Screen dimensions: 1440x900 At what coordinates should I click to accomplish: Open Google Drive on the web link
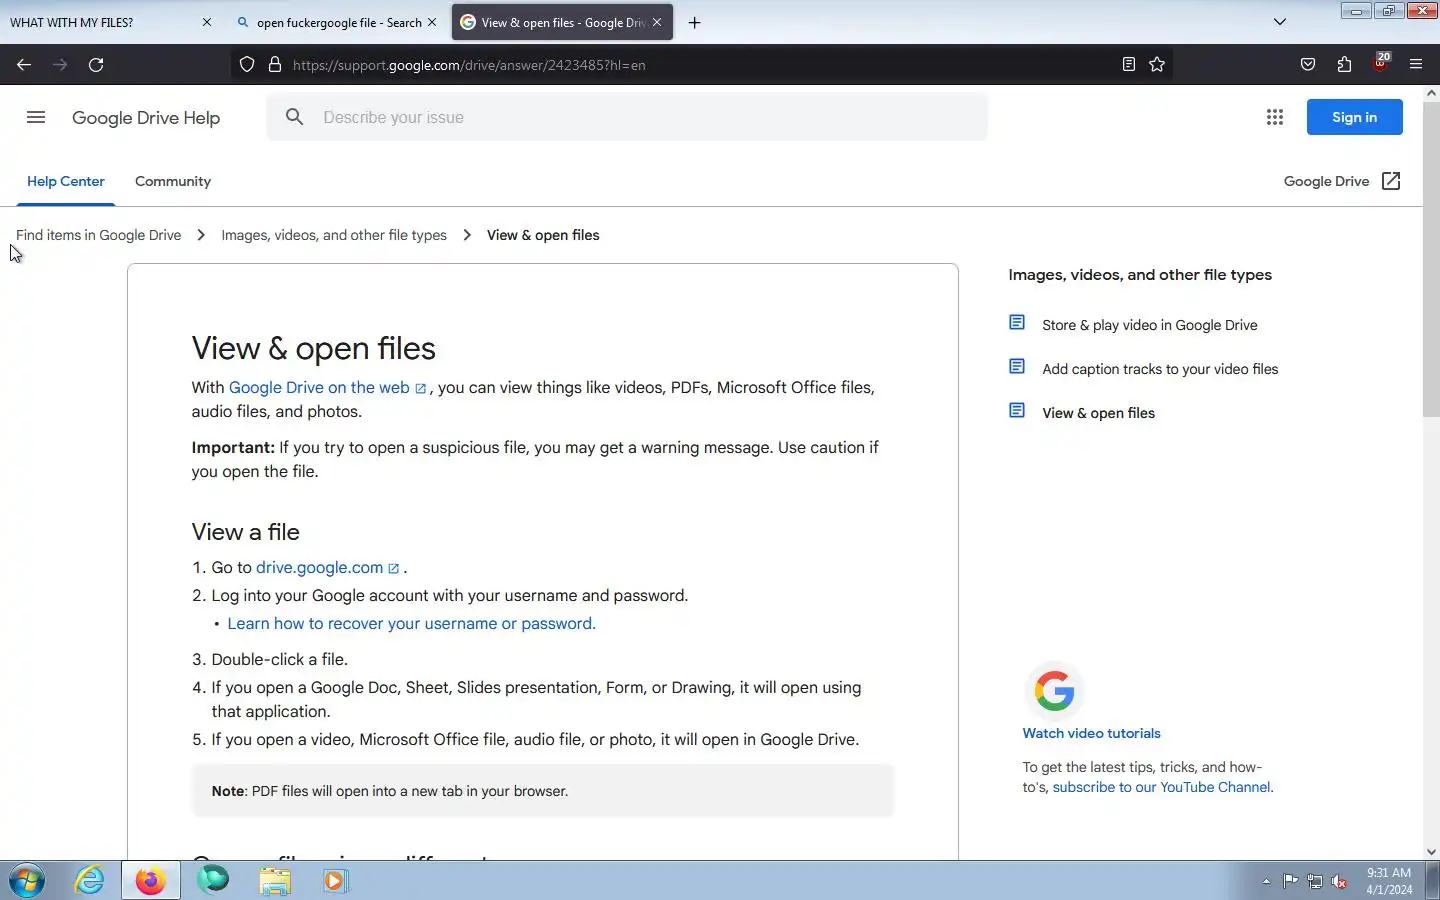tap(328, 388)
